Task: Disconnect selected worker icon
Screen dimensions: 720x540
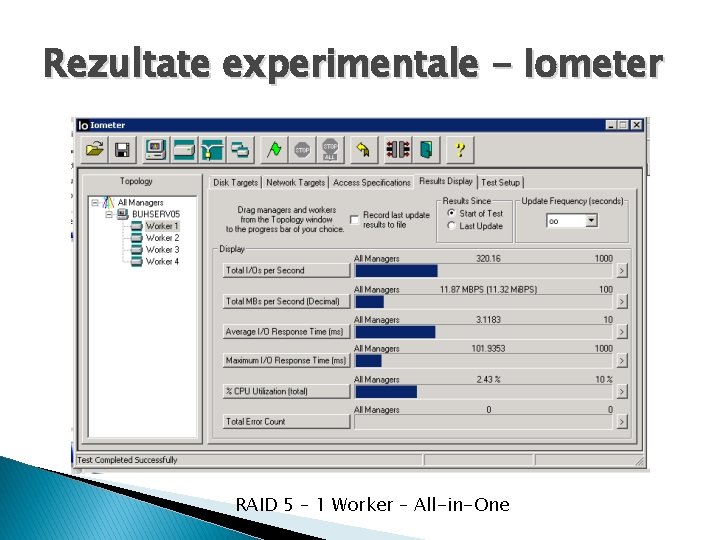Action: pos(398,150)
